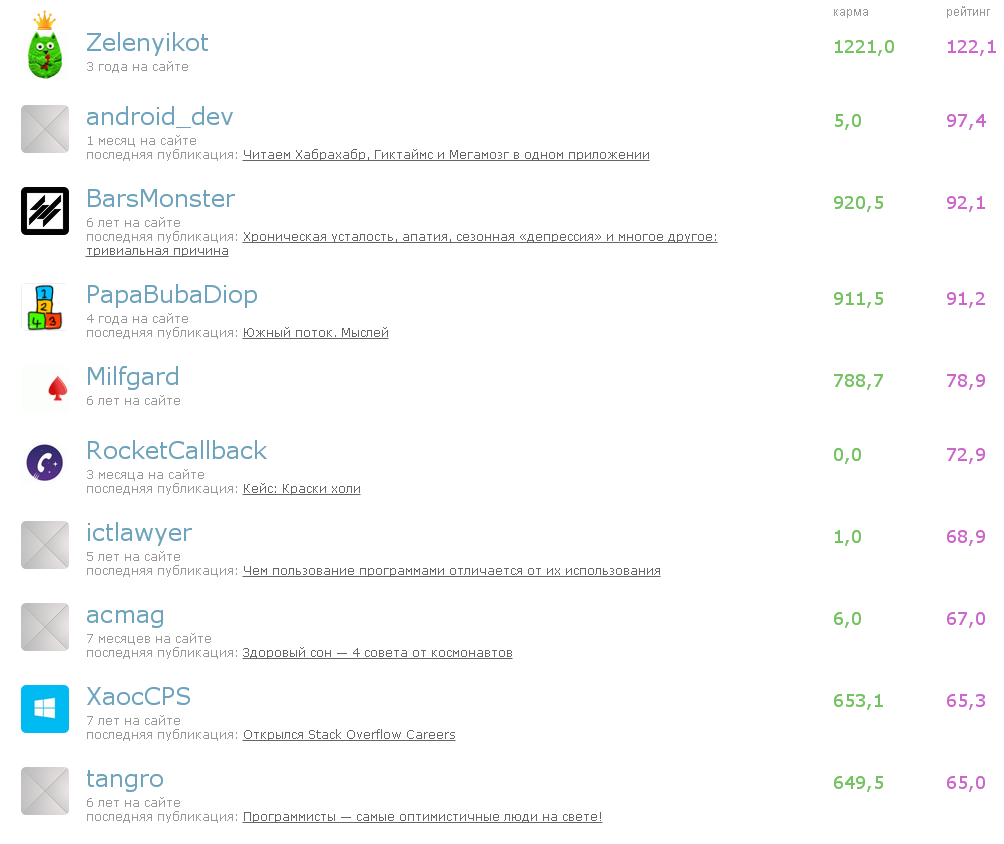Click XaocCPS's blue Windows logo avatar

45,709
